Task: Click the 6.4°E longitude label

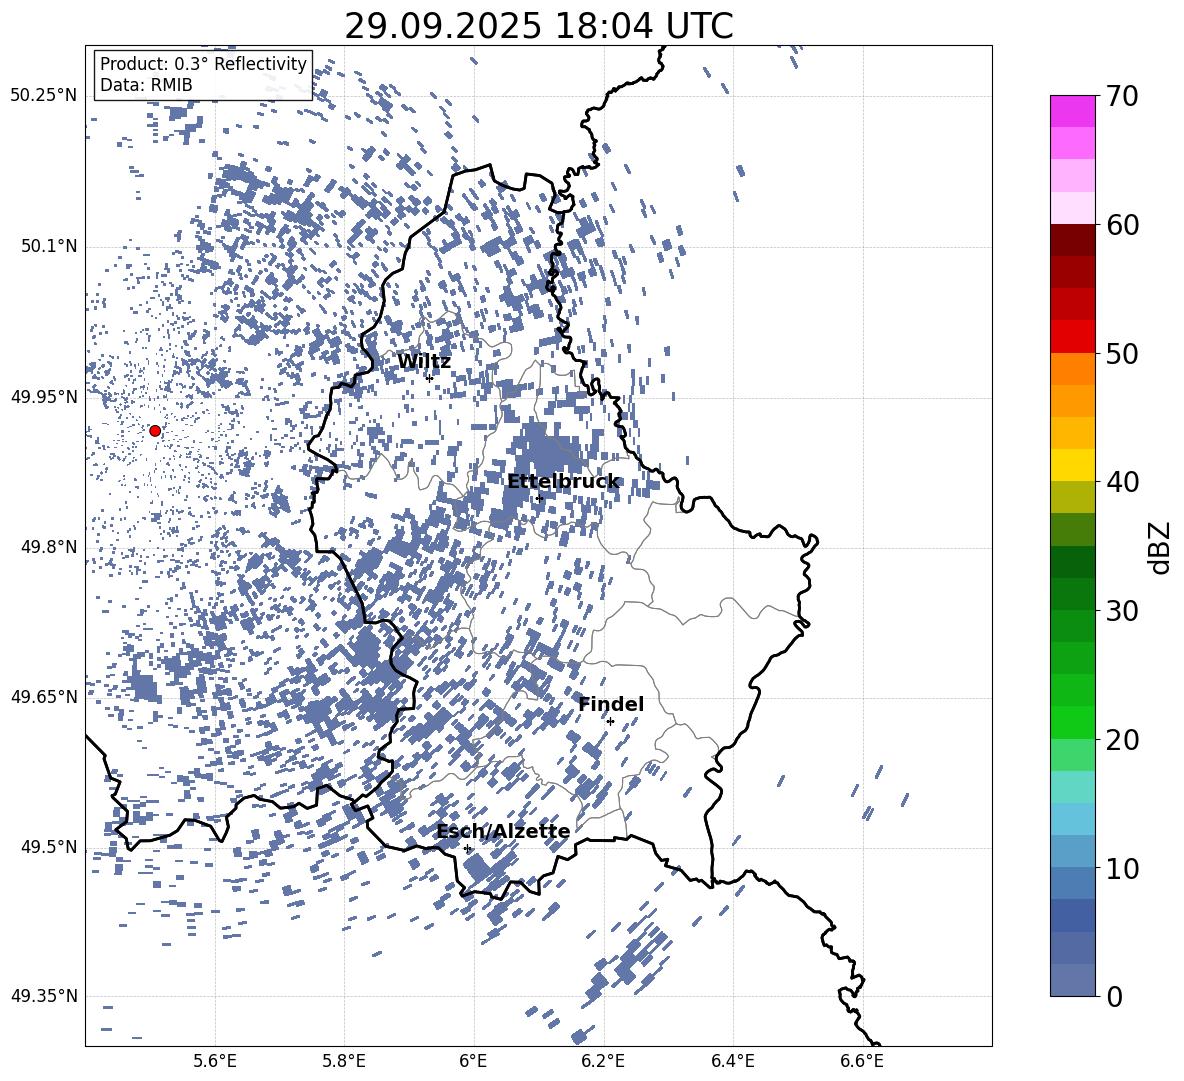Action: click(732, 1061)
